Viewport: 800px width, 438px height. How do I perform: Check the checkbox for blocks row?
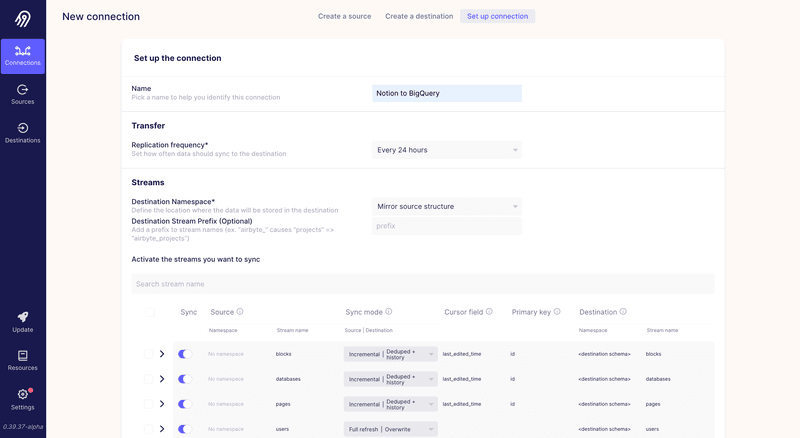click(148, 354)
